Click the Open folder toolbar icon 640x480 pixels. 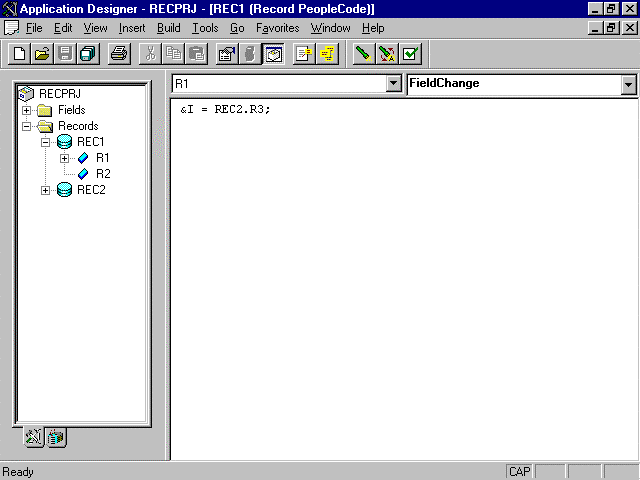coord(42,53)
